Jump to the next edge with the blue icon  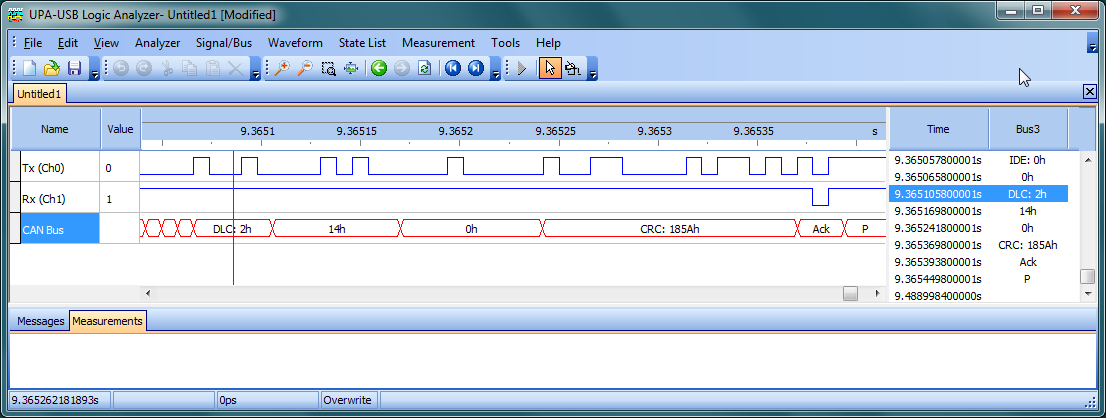[x=476, y=68]
